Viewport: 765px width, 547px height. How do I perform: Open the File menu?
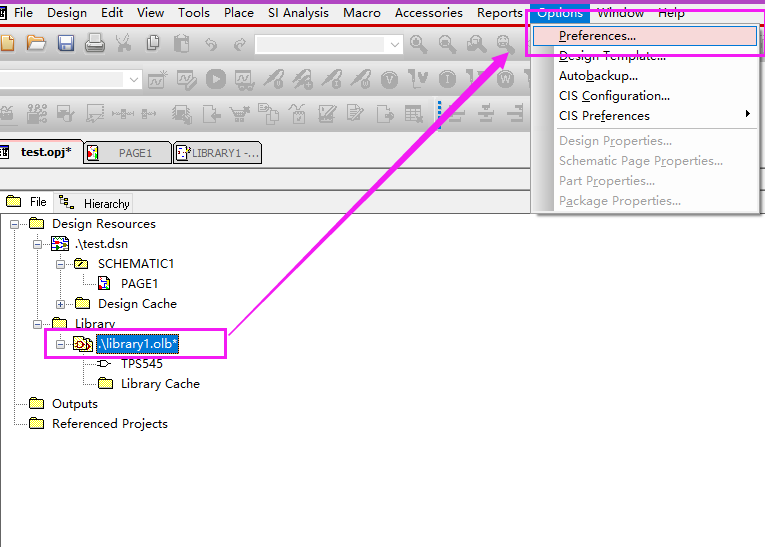click(x=23, y=13)
